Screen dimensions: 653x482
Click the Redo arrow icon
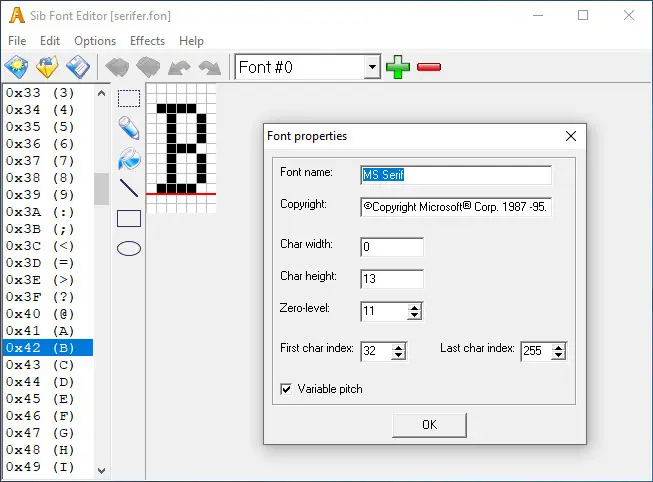coord(210,67)
